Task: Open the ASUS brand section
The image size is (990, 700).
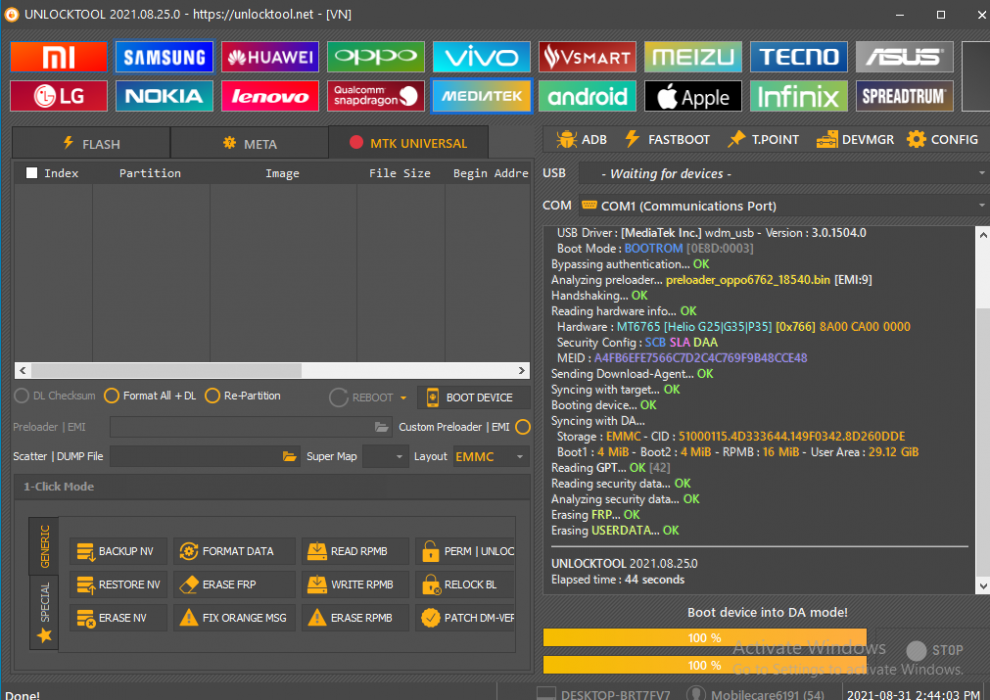Action: (x=904, y=57)
